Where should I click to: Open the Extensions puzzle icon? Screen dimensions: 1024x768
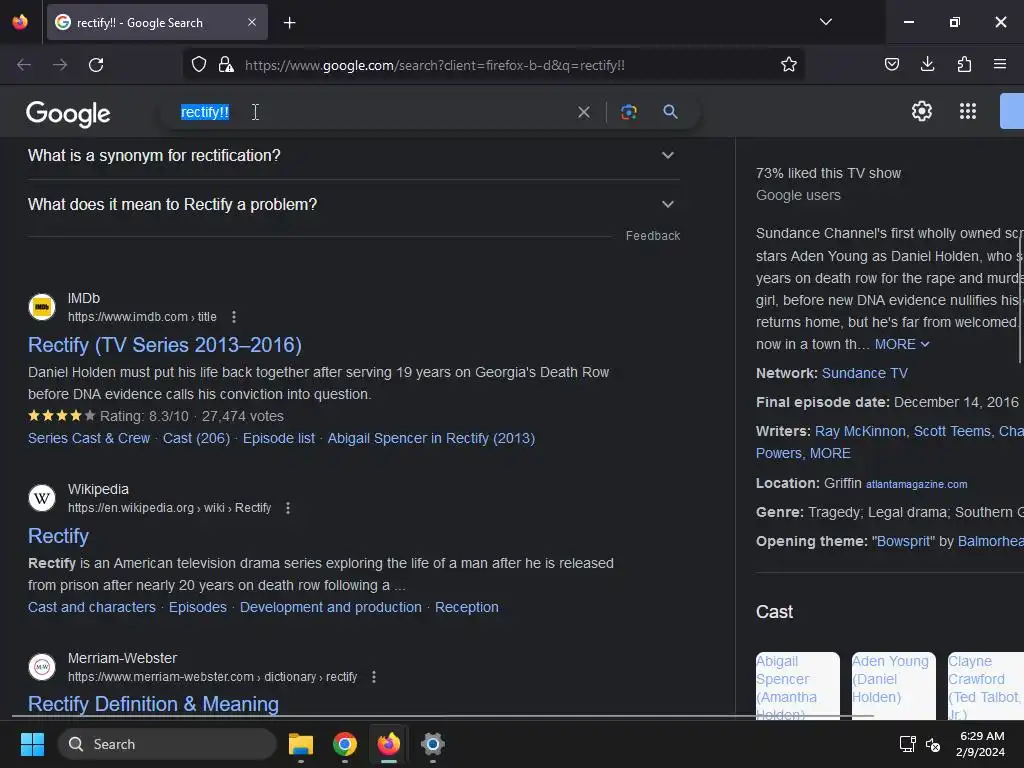[964, 64]
